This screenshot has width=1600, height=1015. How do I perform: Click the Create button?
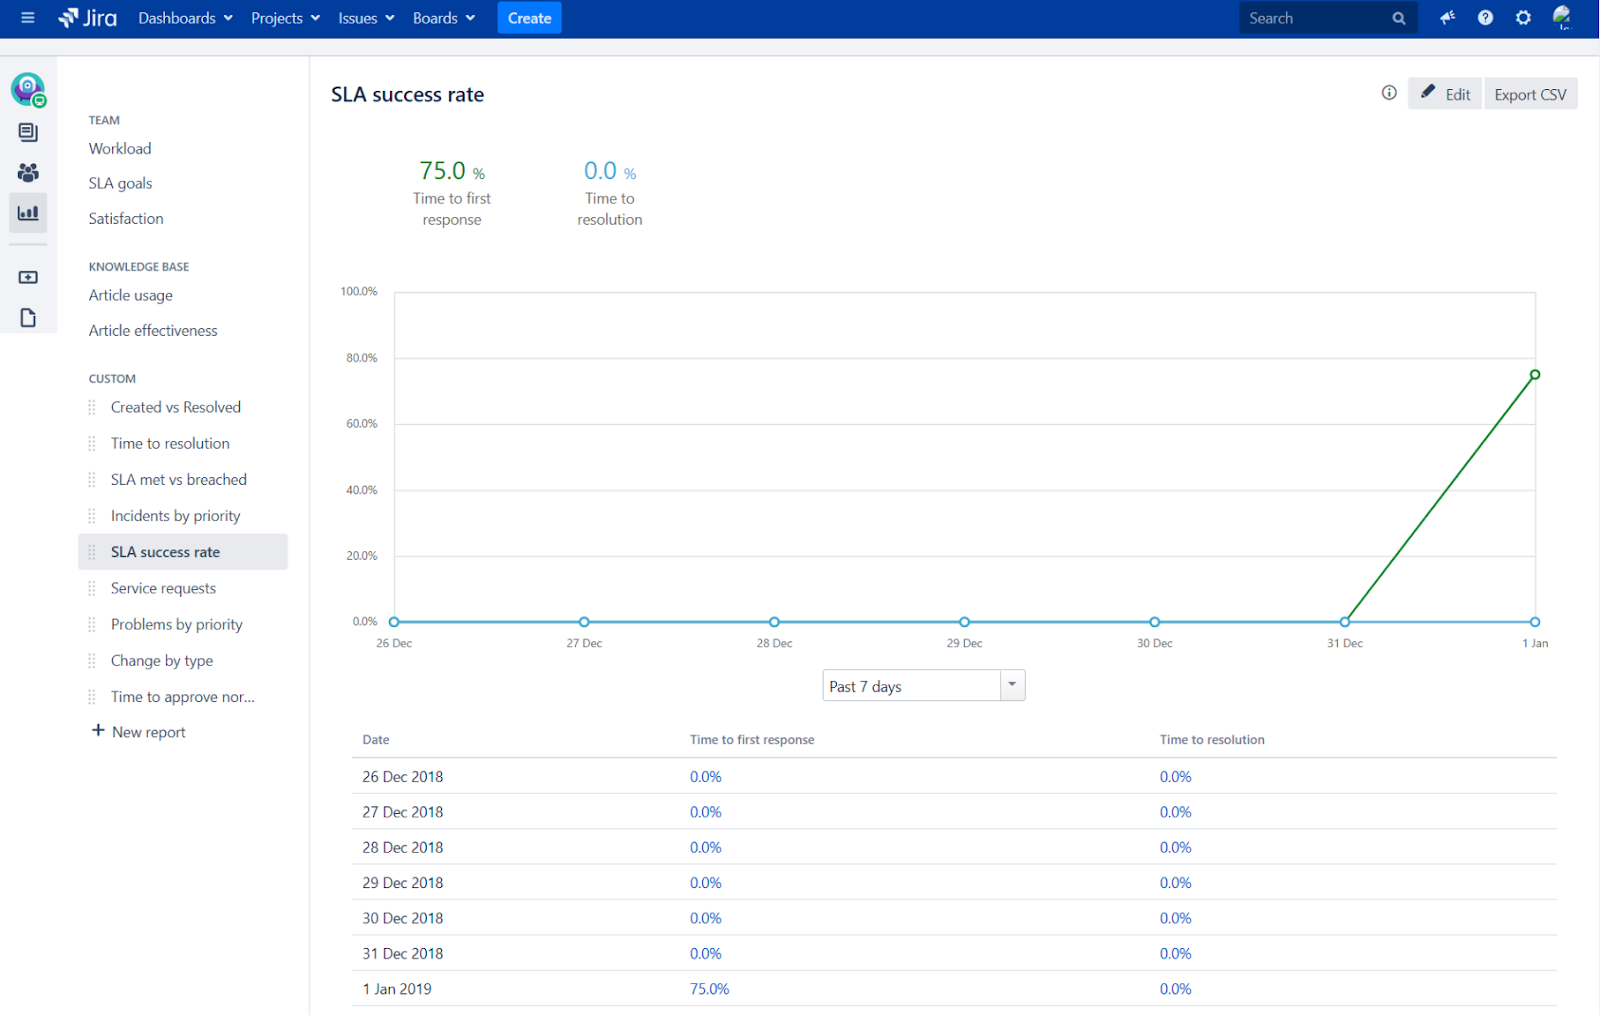[529, 17]
